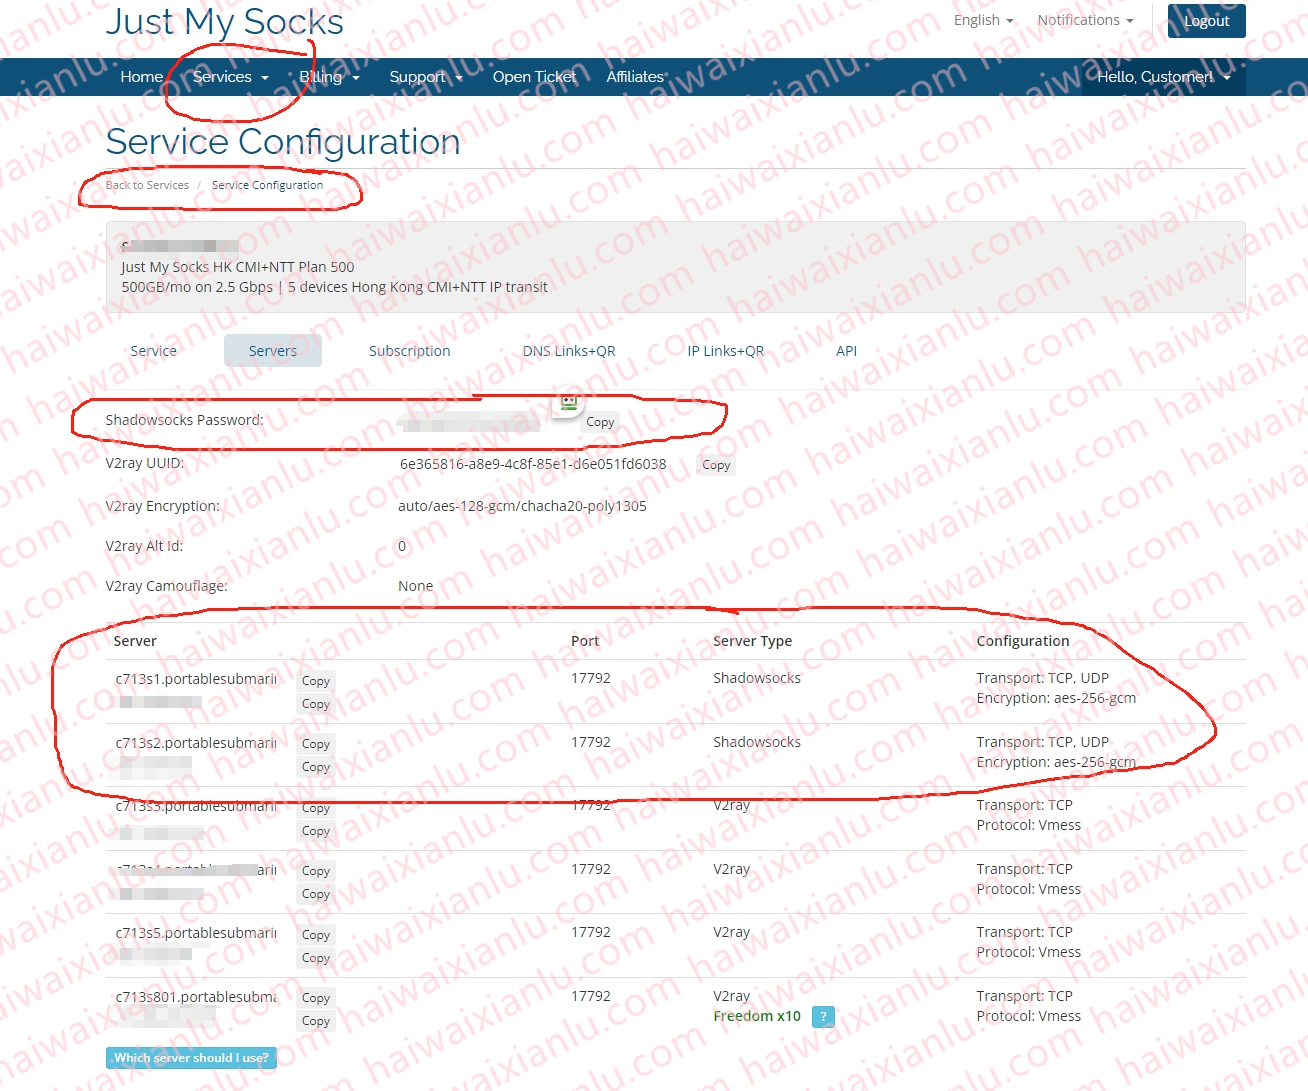Click Open Ticket in the navbar

coord(534,77)
